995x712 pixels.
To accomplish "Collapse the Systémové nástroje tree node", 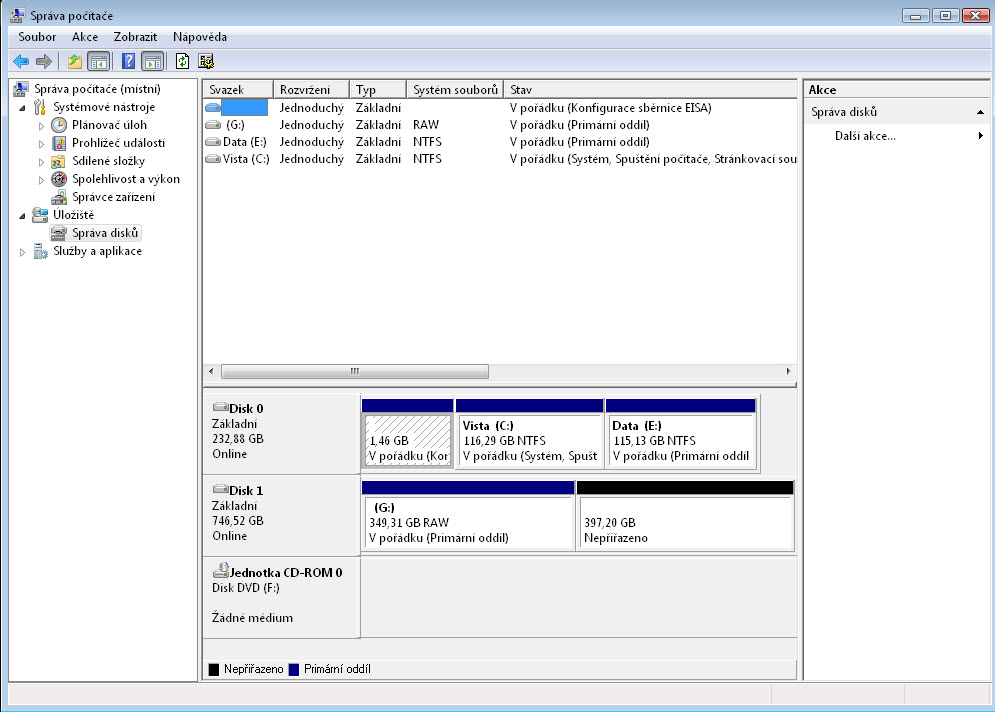I will click(x=23, y=108).
